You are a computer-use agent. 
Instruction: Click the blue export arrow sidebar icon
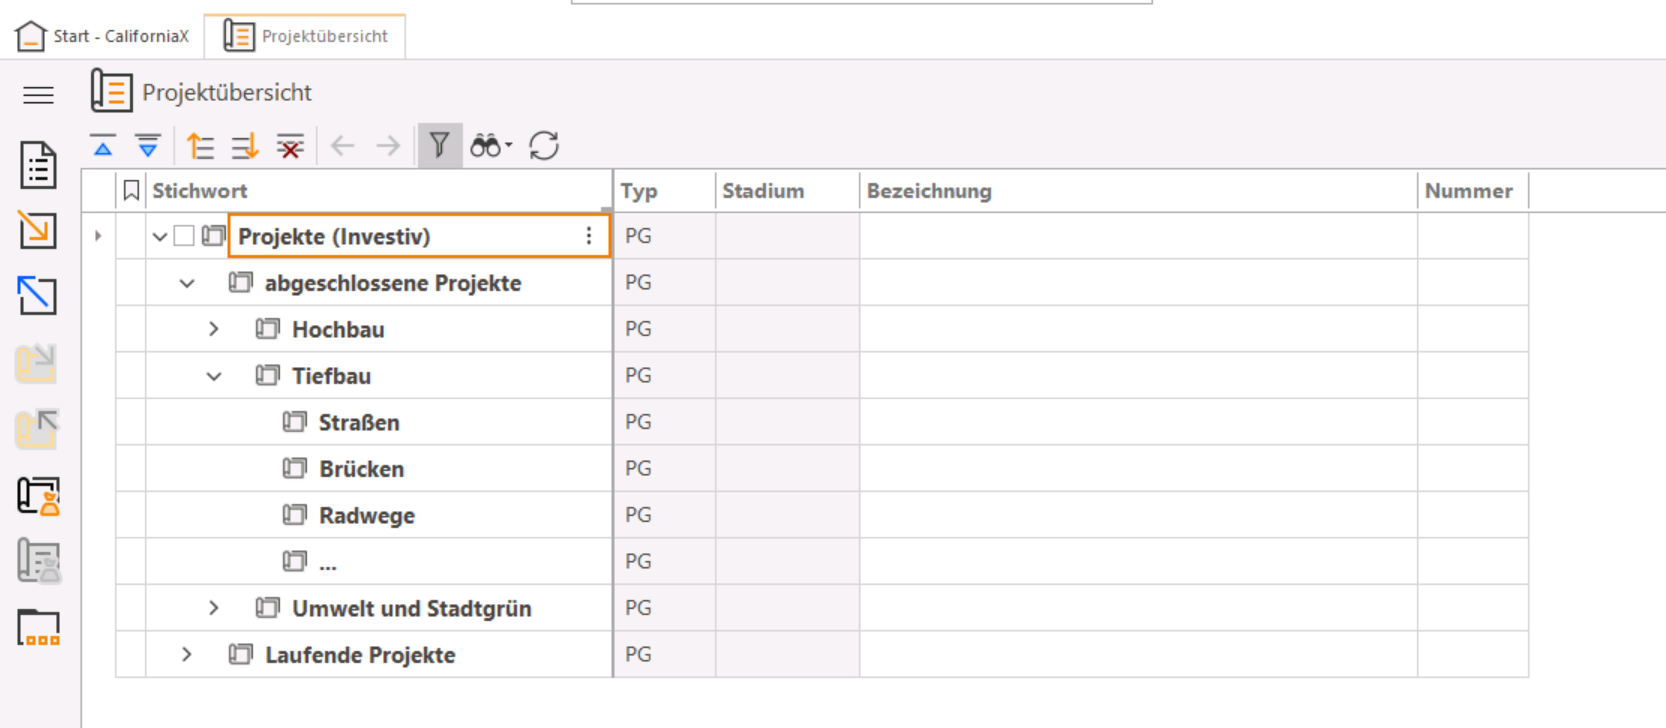click(x=38, y=296)
